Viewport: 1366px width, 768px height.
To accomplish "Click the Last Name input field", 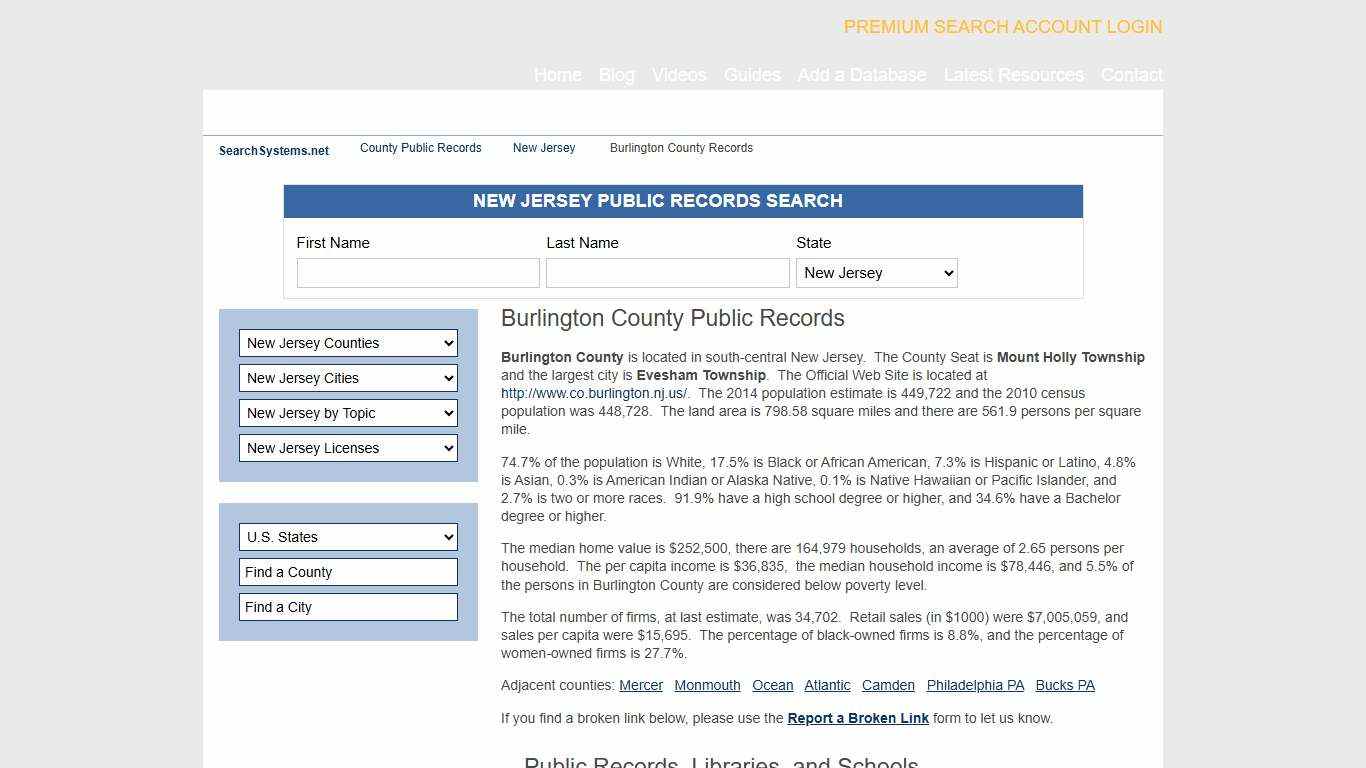I will (x=667, y=272).
